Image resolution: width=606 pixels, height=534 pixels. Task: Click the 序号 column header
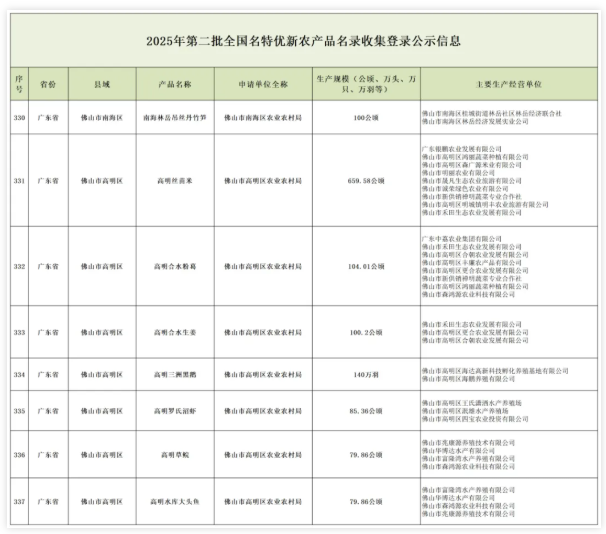coord(18,84)
